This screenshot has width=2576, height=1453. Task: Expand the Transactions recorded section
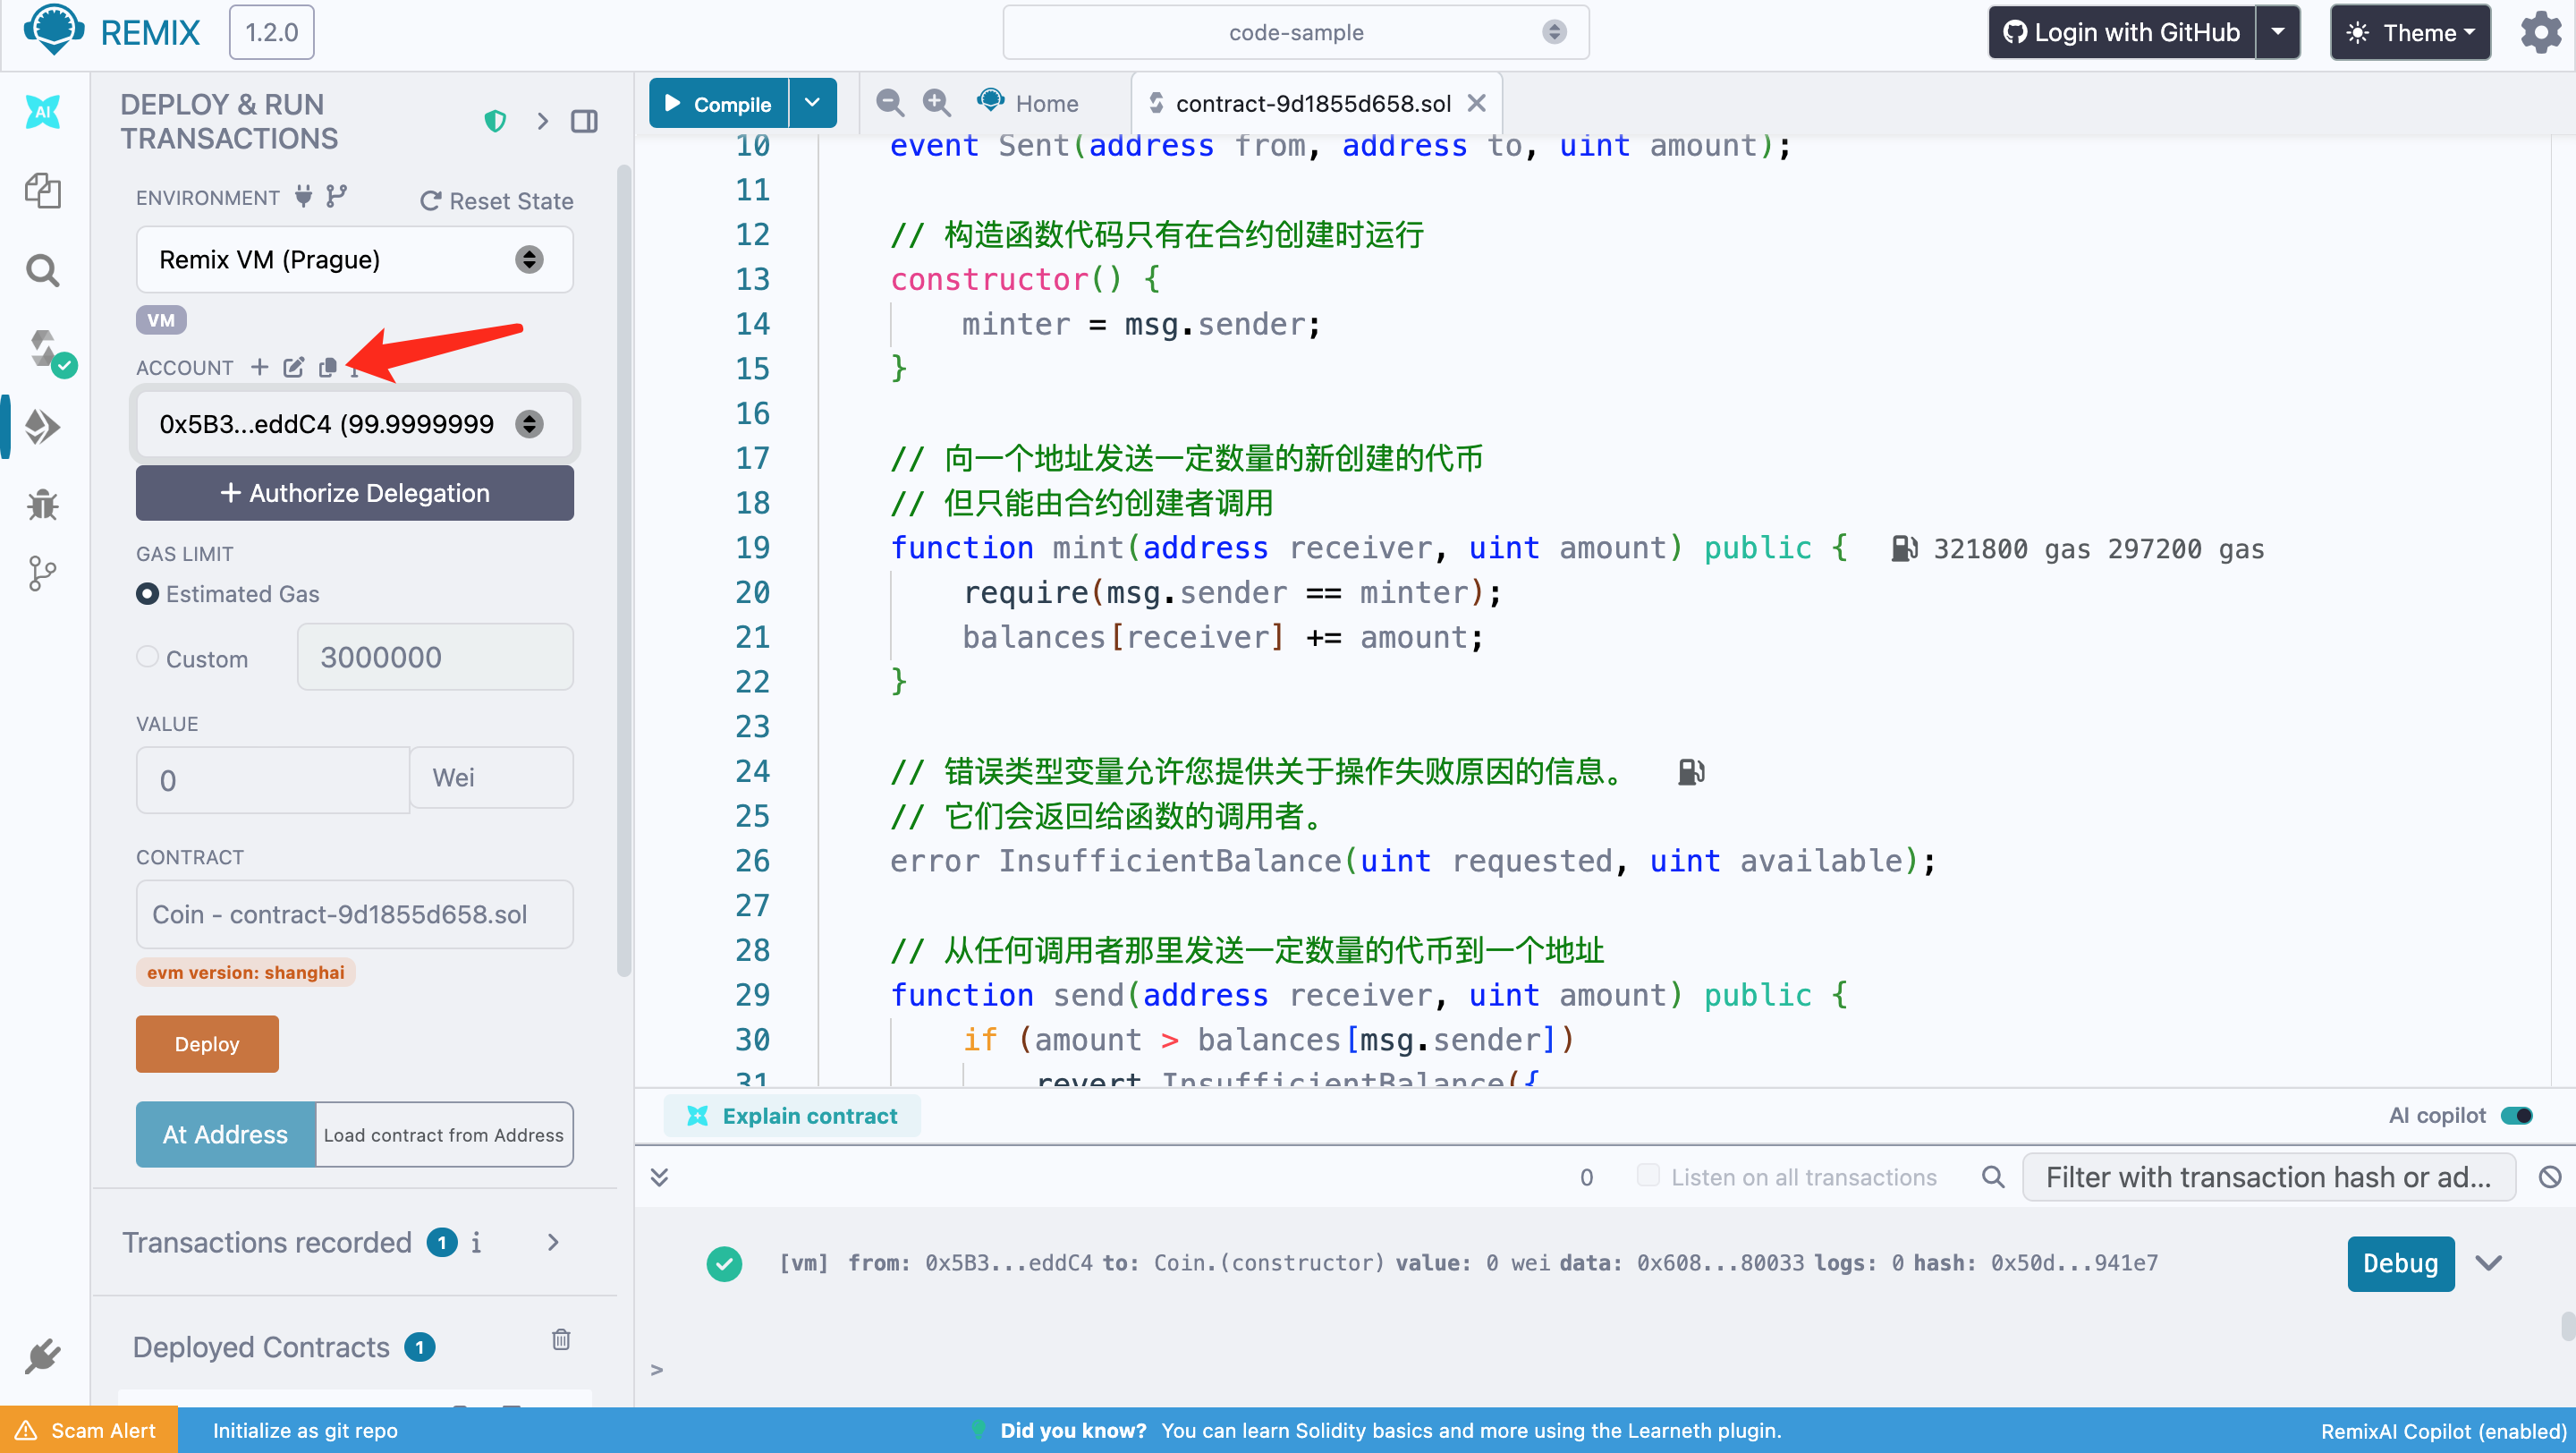(553, 1242)
